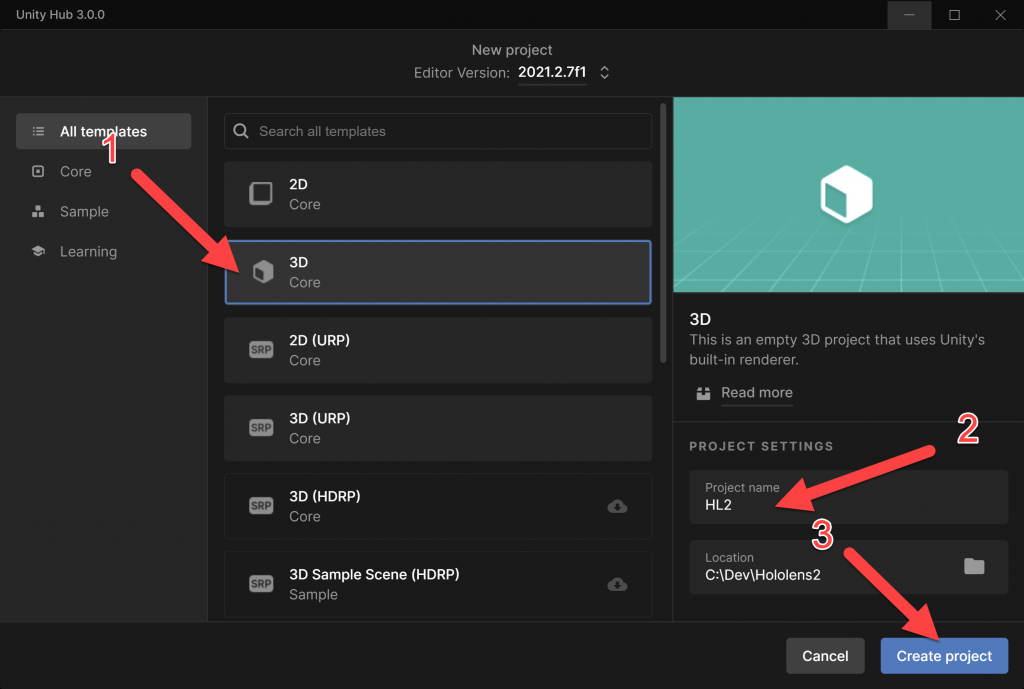The height and width of the screenshot is (689, 1024).
Task: Click the SRP icon for 2D (URP)
Action: pyautogui.click(x=261, y=349)
